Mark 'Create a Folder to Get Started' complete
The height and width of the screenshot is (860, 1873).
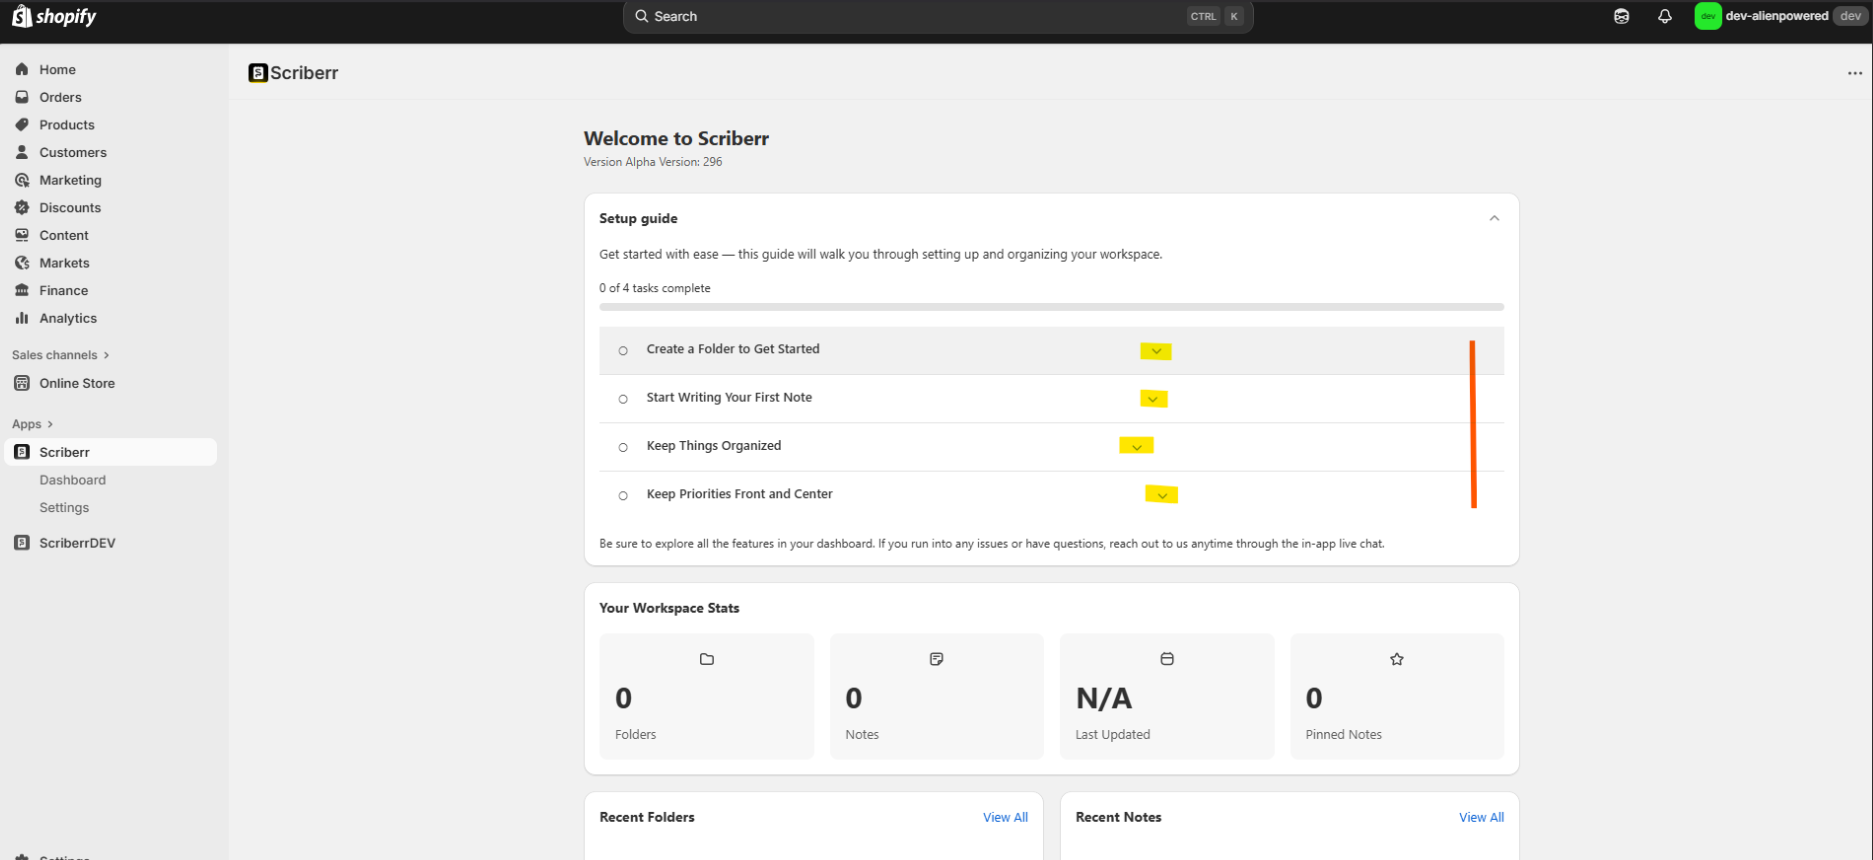[623, 351]
